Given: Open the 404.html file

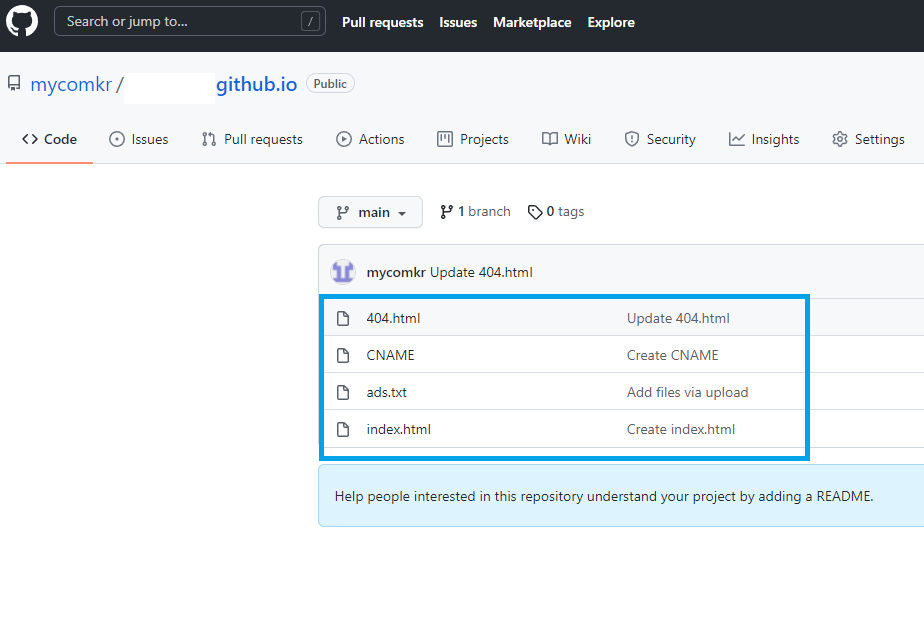Looking at the screenshot, I should [x=393, y=318].
